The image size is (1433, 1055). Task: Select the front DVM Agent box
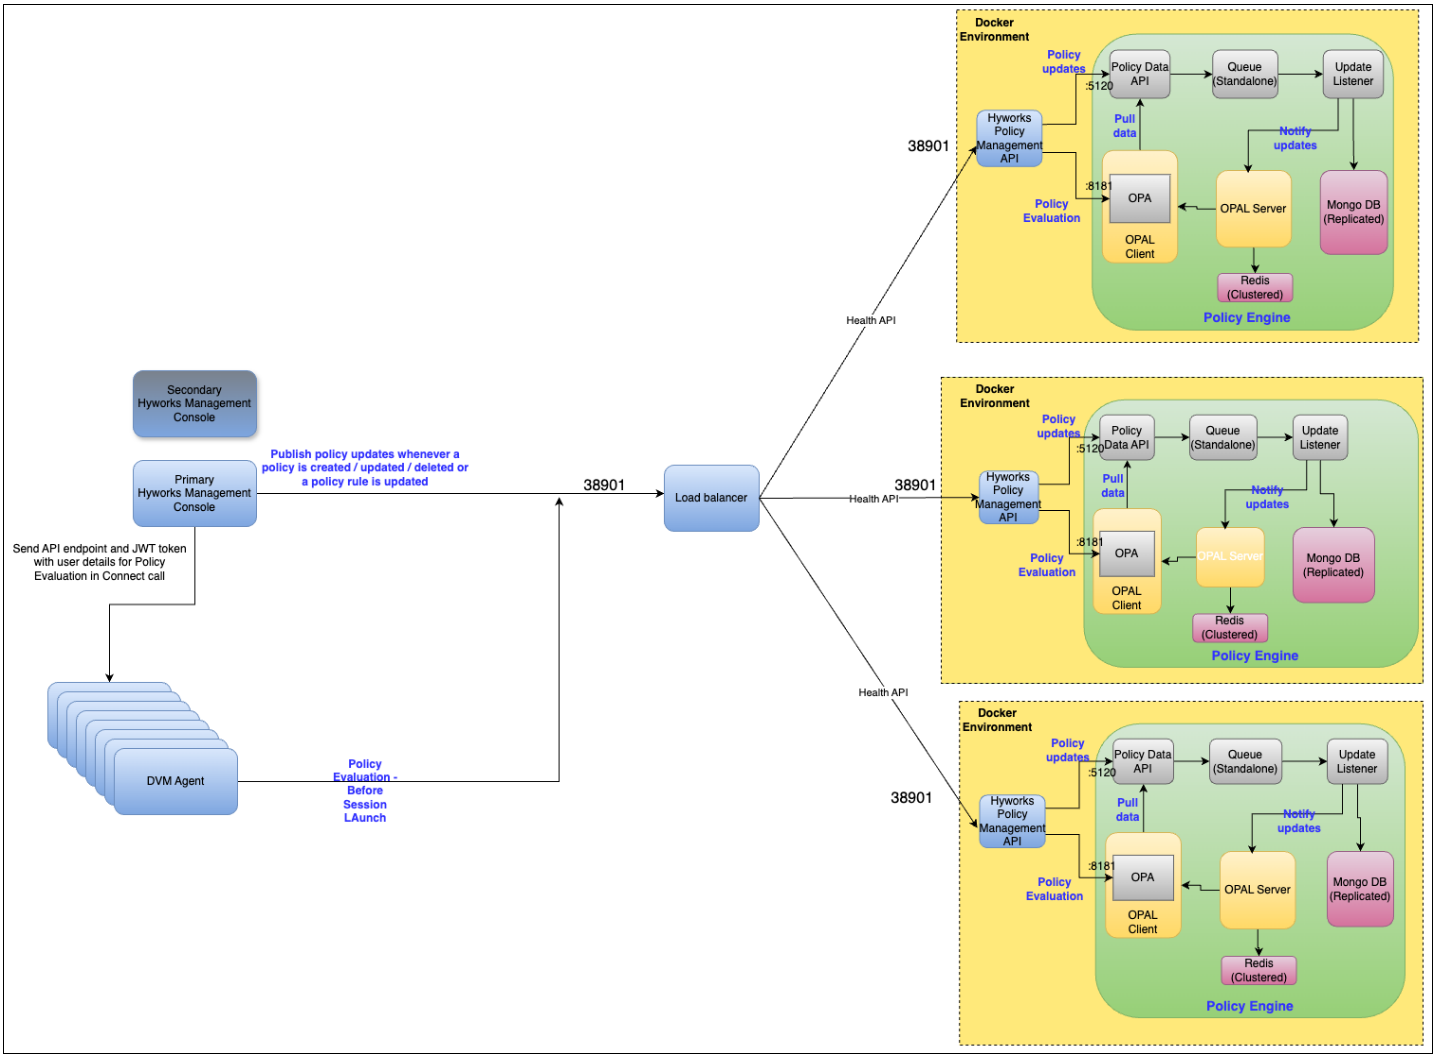[175, 781]
